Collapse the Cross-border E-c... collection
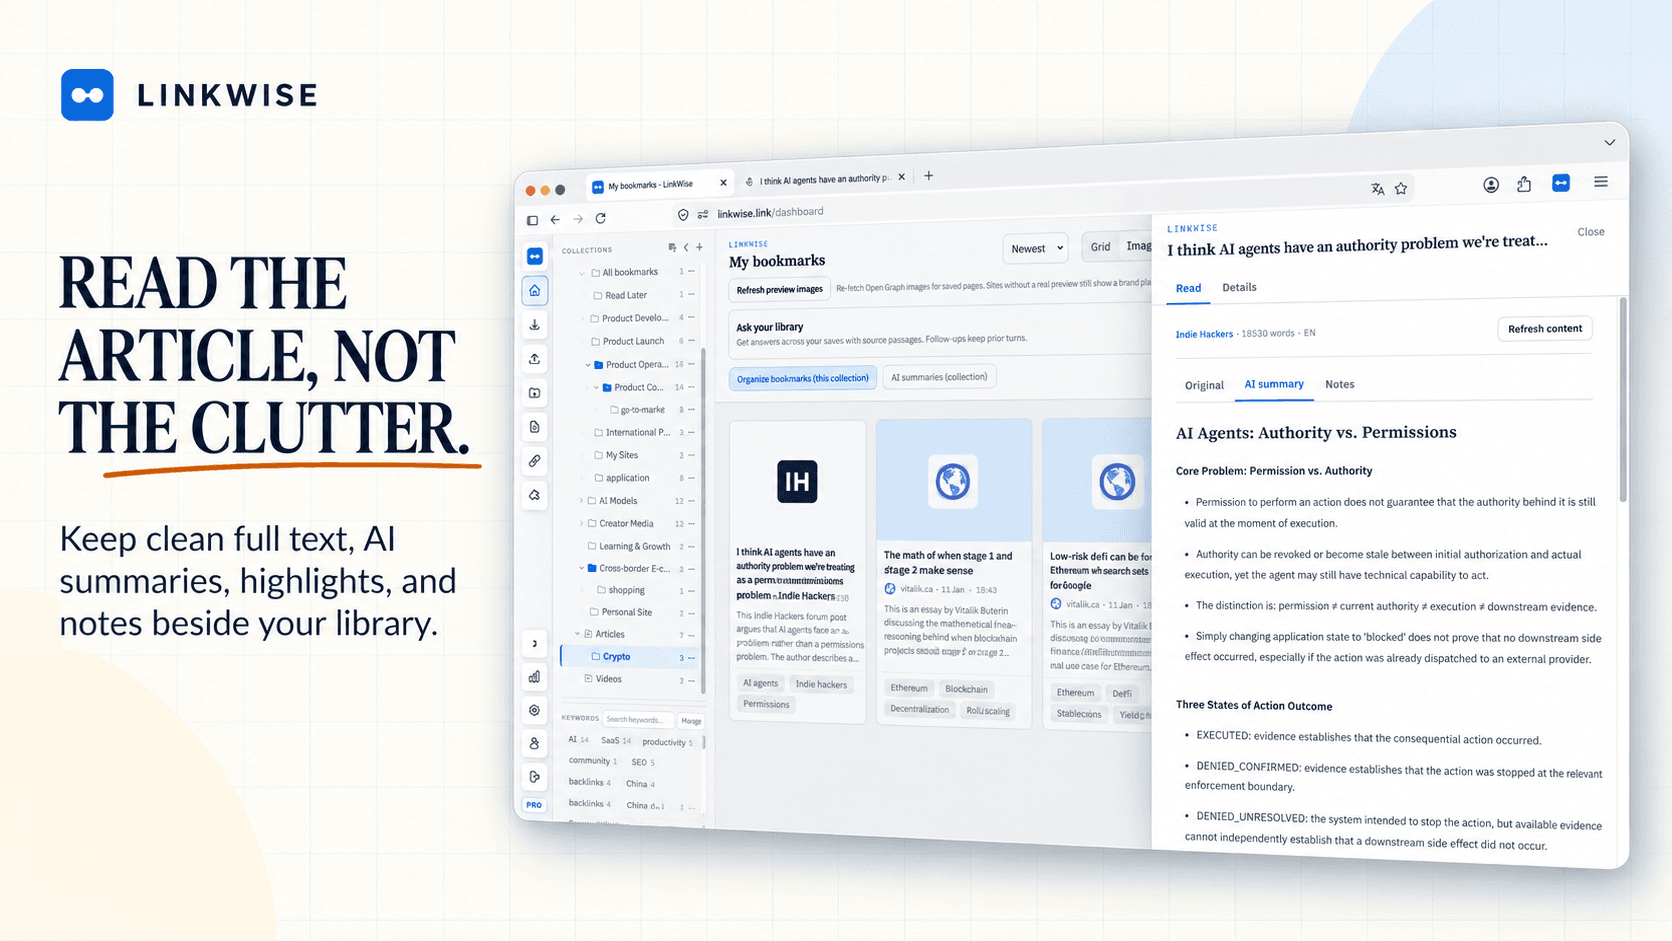This screenshot has height=941, width=1672. click(x=581, y=568)
